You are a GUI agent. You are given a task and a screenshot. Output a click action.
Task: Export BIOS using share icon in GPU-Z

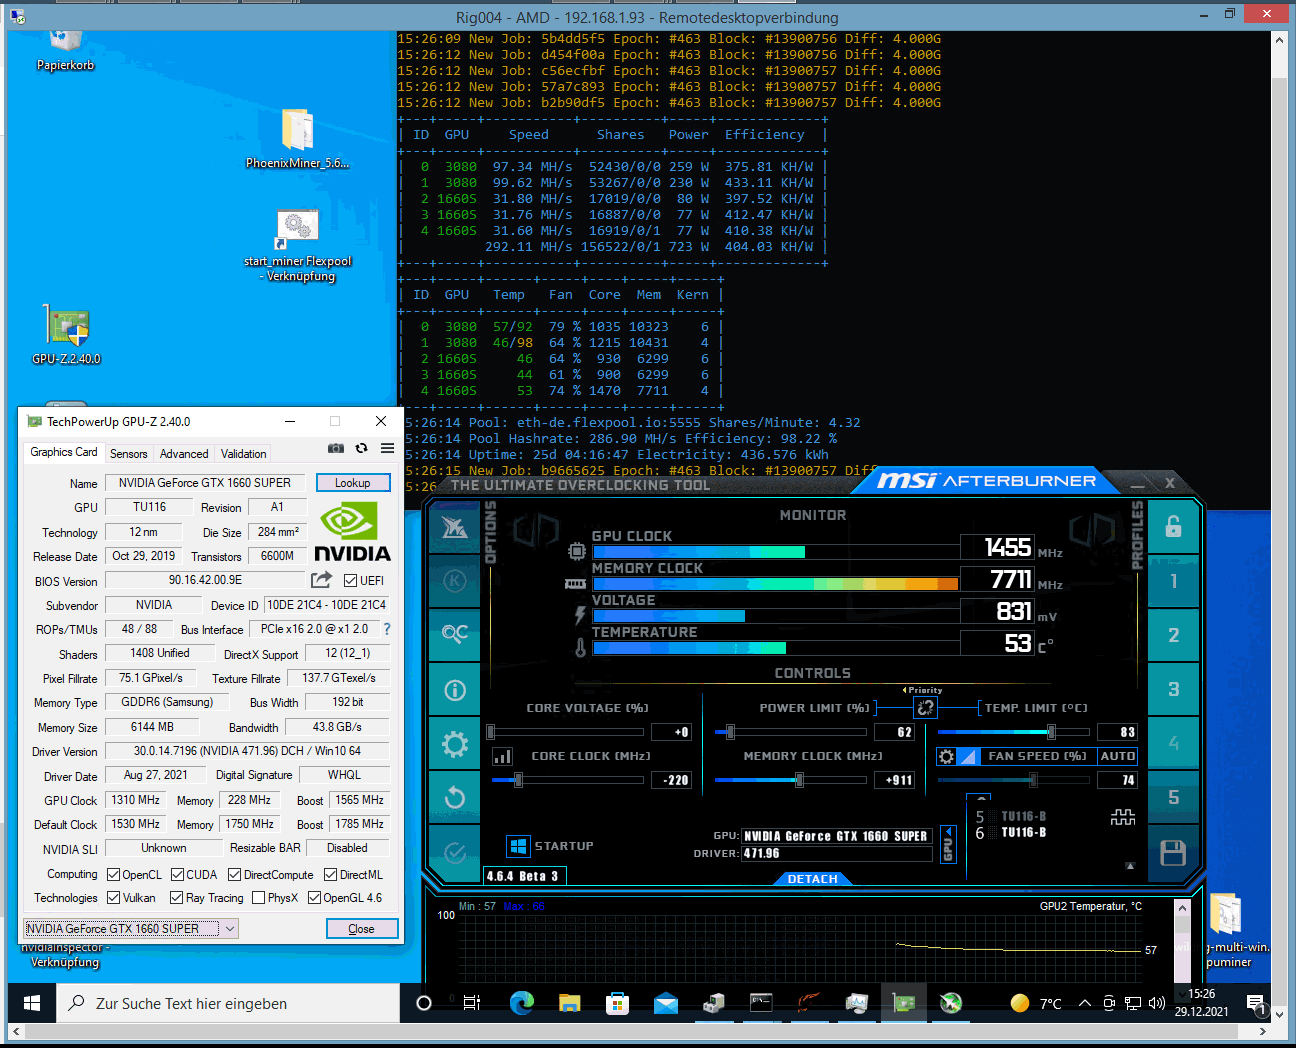click(321, 580)
